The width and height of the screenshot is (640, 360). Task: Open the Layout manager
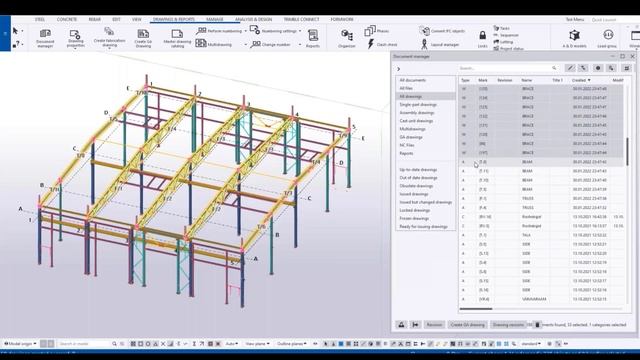click(440, 44)
